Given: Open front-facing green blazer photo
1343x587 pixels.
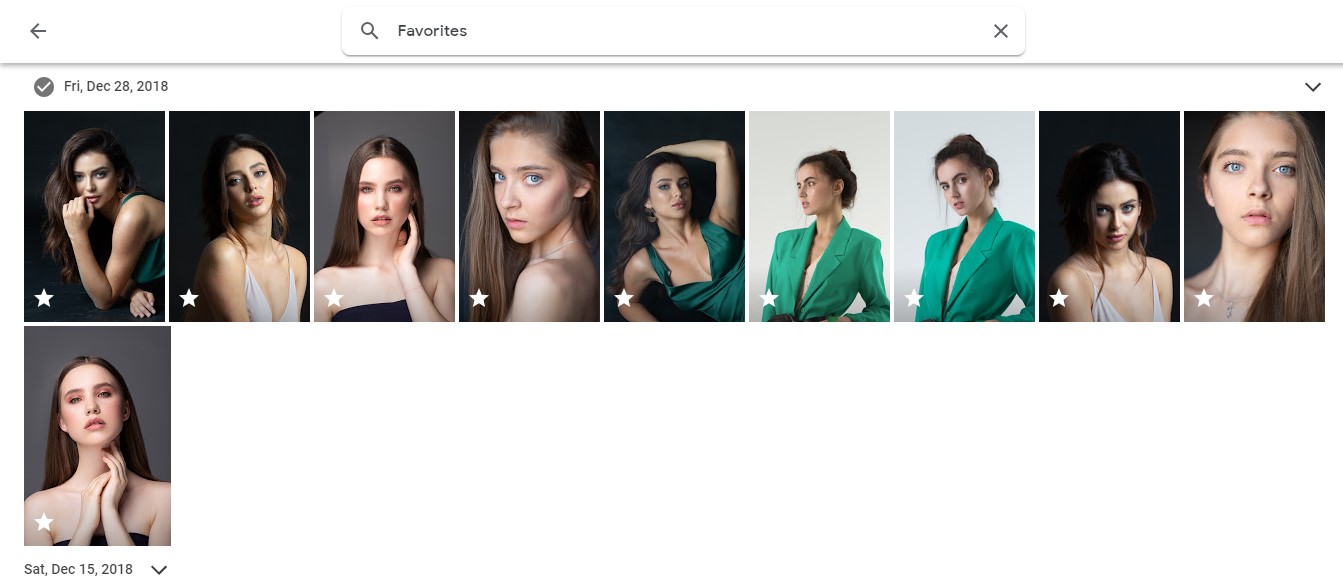Looking at the screenshot, I should 964,216.
